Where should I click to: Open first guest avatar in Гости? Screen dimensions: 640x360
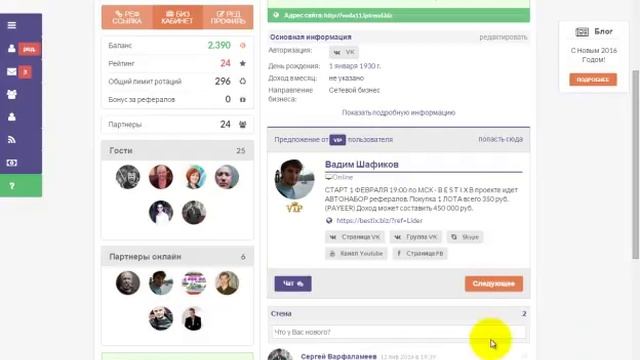tap(128, 177)
